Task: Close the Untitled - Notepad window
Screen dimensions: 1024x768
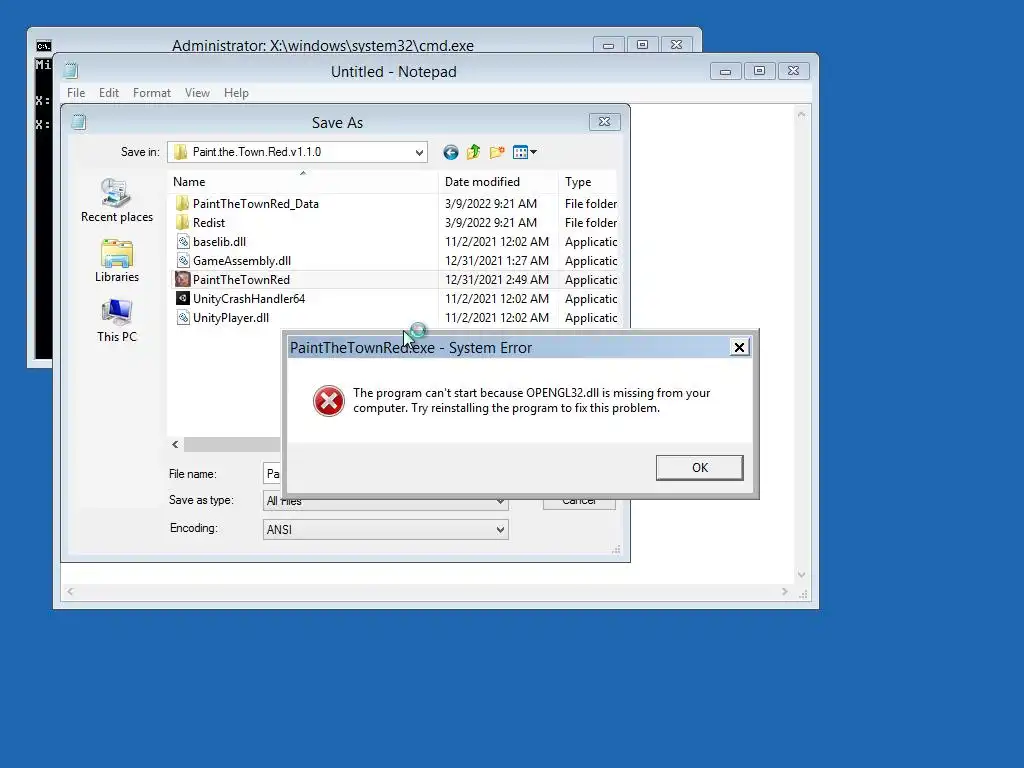Action: (793, 71)
